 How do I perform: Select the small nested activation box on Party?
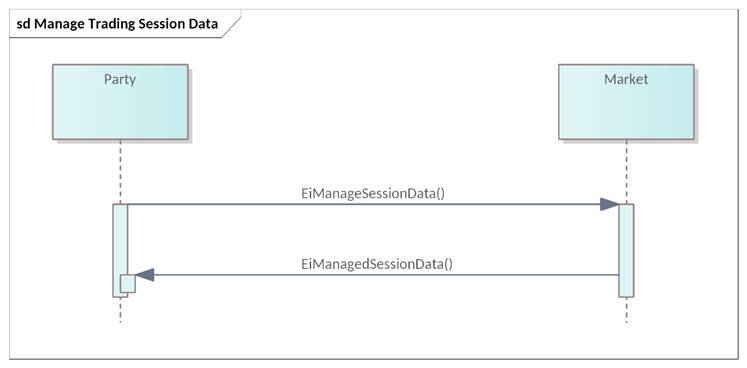[x=128, y=284]
